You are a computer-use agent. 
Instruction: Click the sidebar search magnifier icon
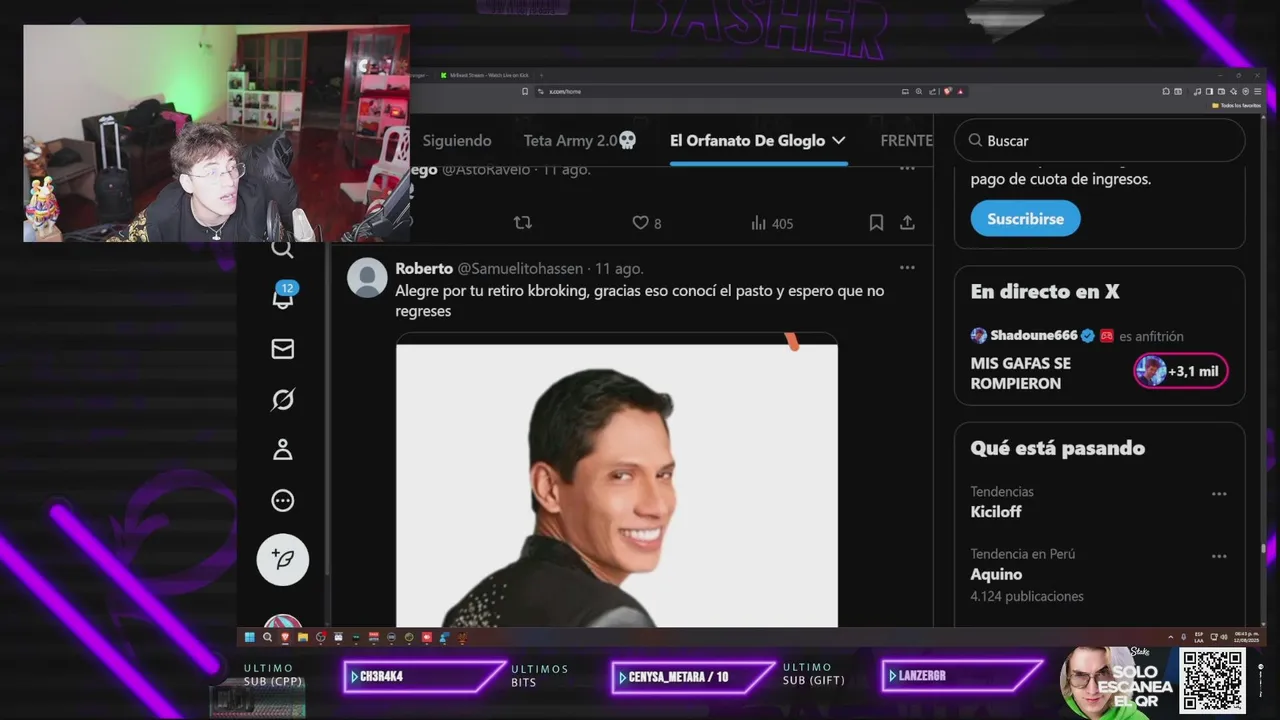click(283, 249)
